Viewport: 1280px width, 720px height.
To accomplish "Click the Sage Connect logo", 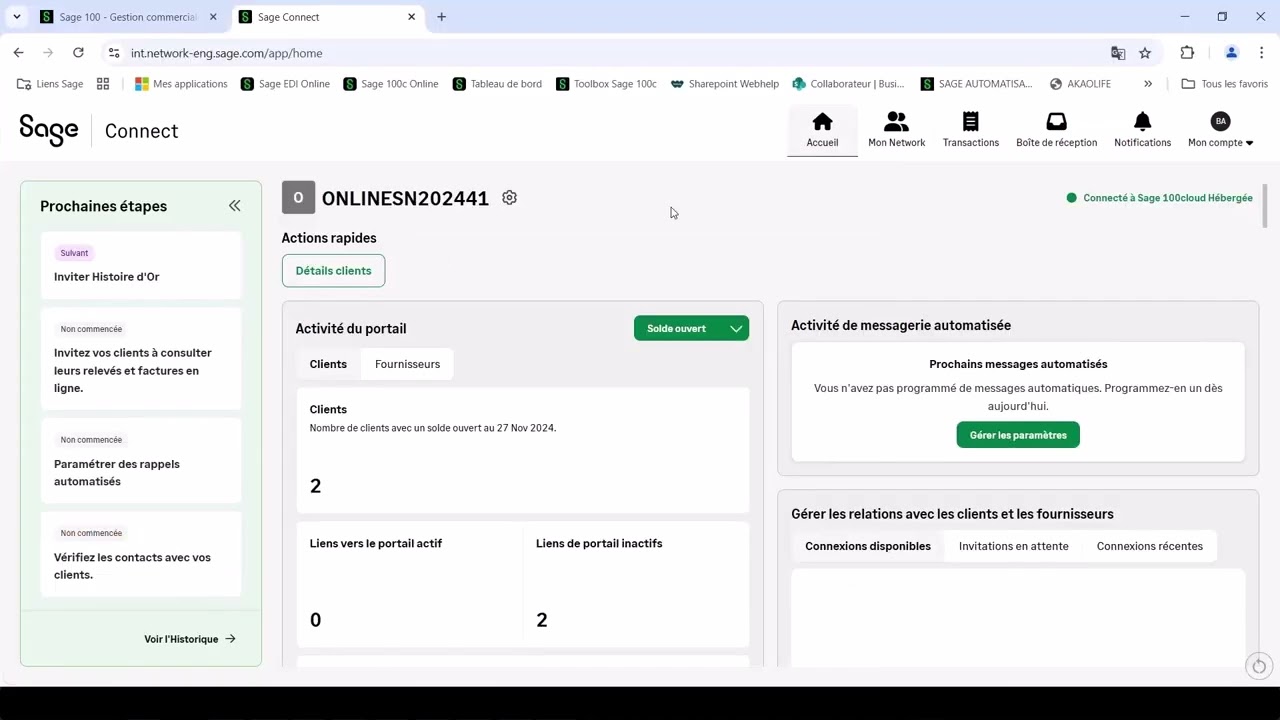I will (99, 130).
